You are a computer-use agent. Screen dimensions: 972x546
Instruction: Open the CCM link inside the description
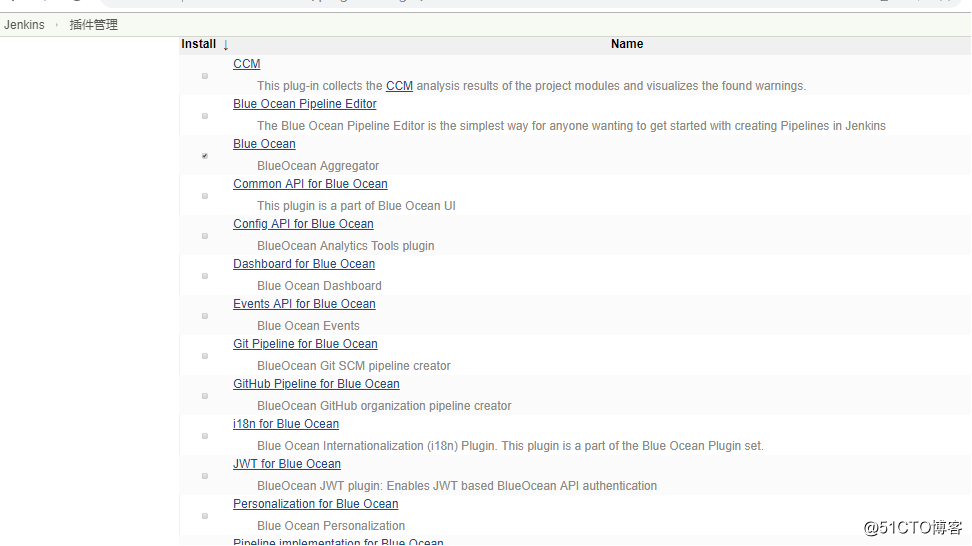coord(399,86)
